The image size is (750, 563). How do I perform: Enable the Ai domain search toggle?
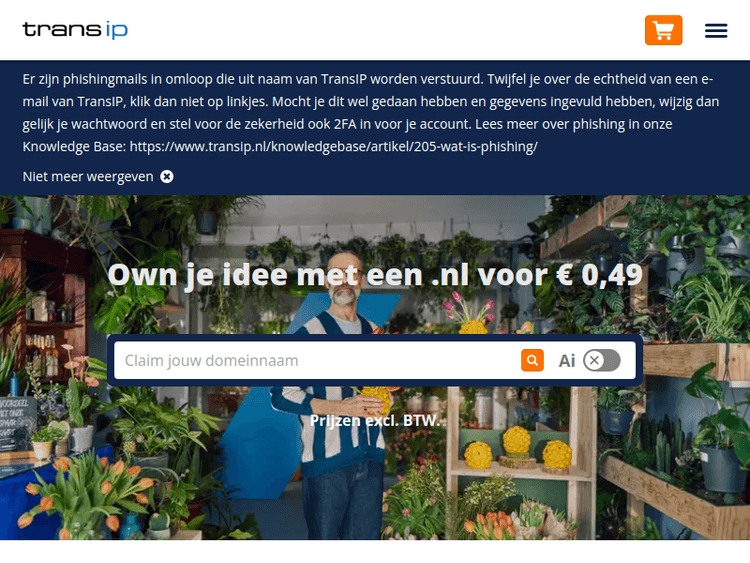(x=602, y=360)
